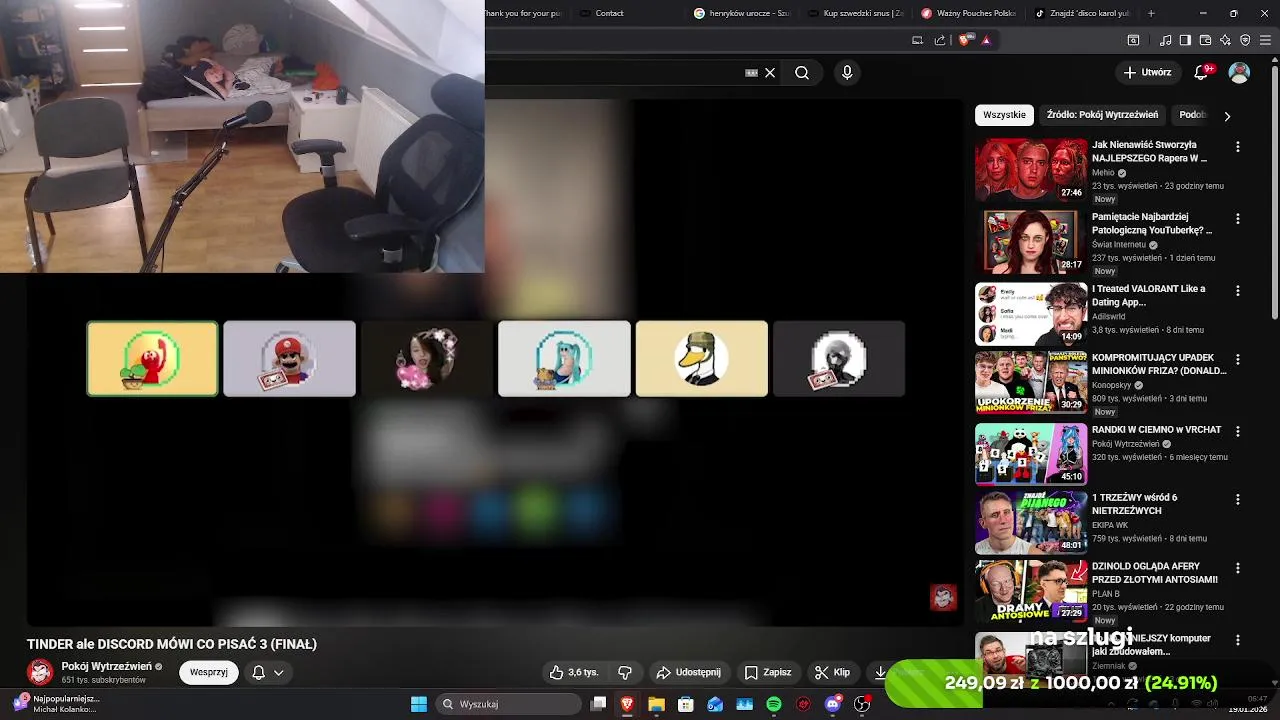Start voice search with the microphone
Viewport: 1280px width, 720px height.
847,73
